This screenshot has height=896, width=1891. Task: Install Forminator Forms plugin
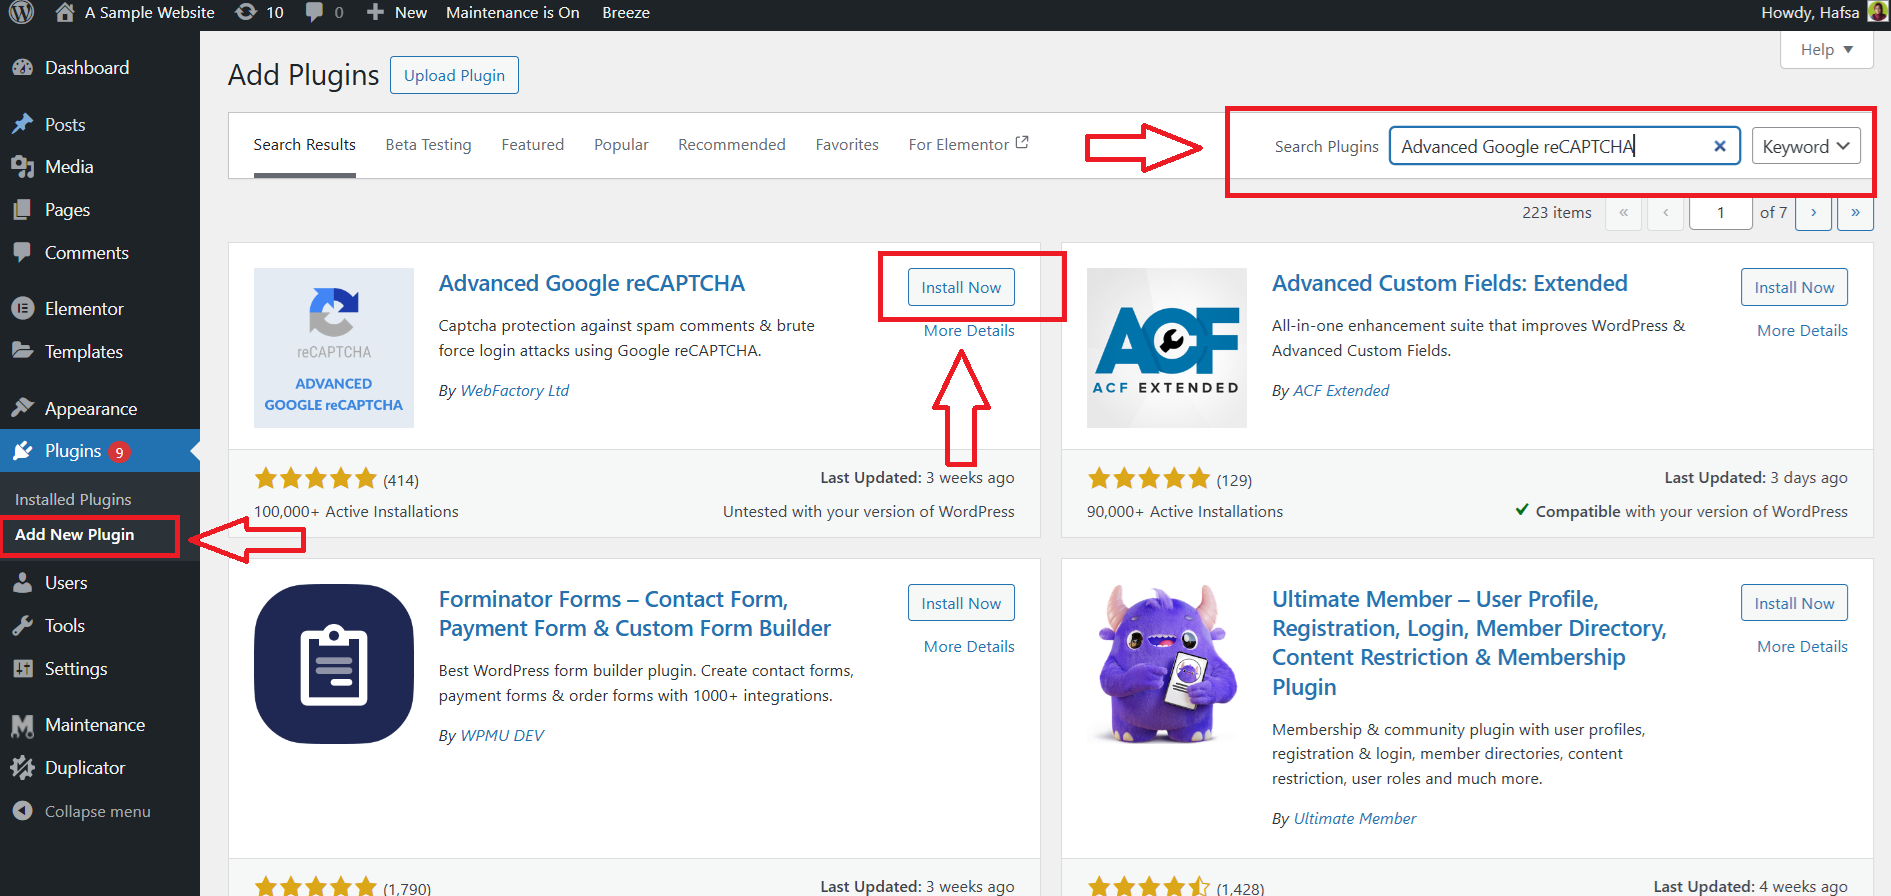(961, 603)
